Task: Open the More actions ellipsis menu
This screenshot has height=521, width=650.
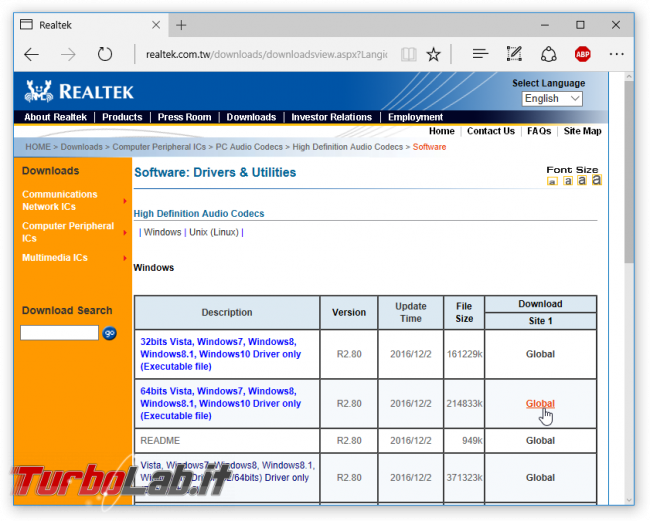Action: point(616,54)
